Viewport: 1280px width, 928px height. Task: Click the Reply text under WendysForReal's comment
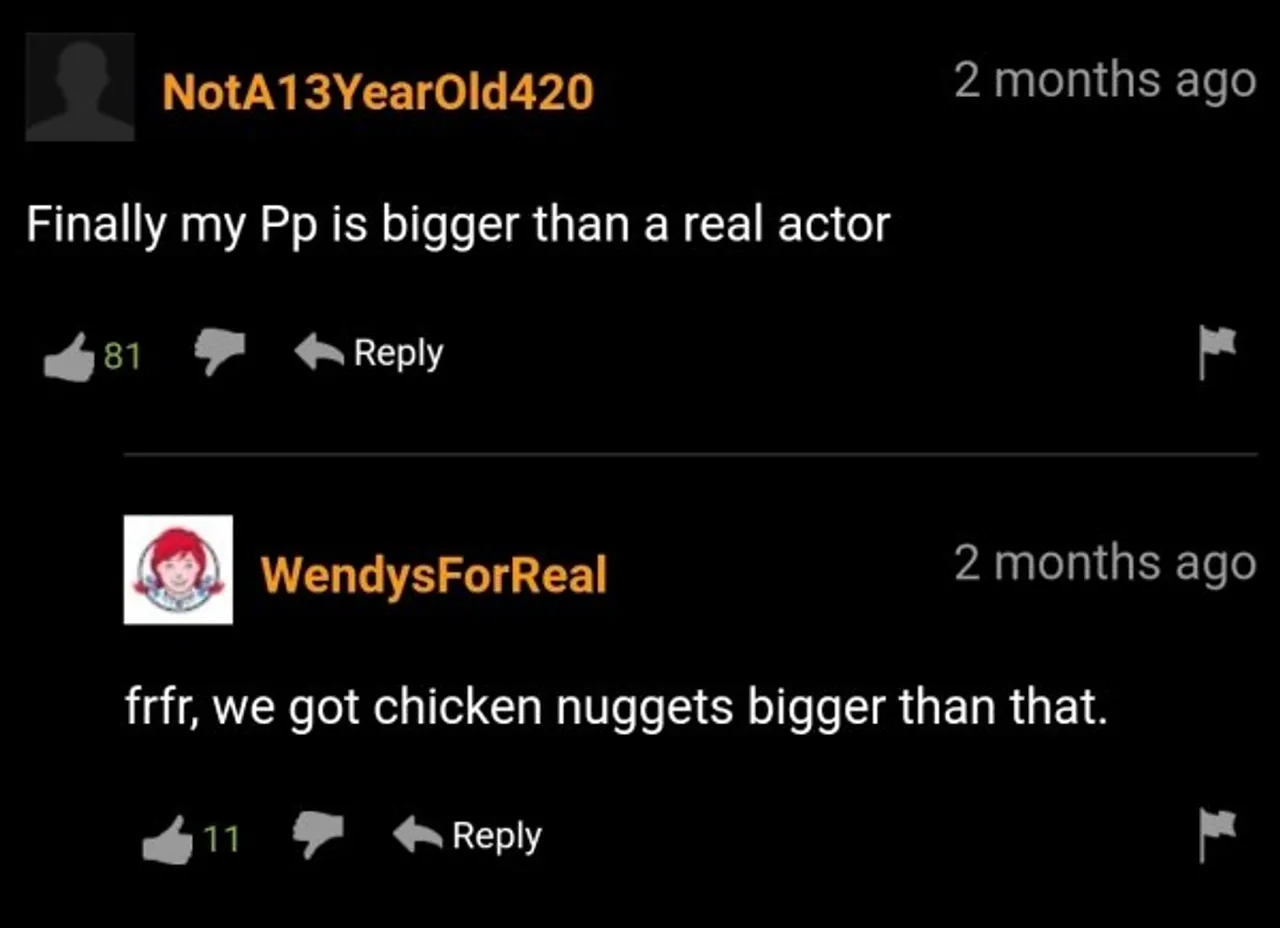point(497,836)
